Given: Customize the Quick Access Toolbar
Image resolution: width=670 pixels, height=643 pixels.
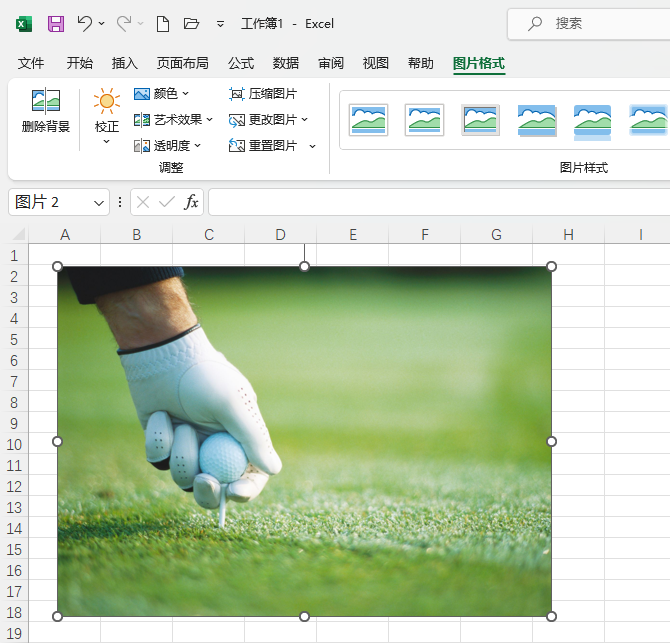Looking at the screenshot, I should (x=220, y=24).
